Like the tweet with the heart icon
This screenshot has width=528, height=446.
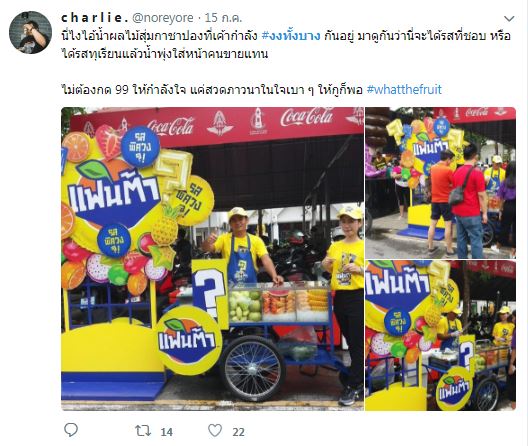point(215,431)
